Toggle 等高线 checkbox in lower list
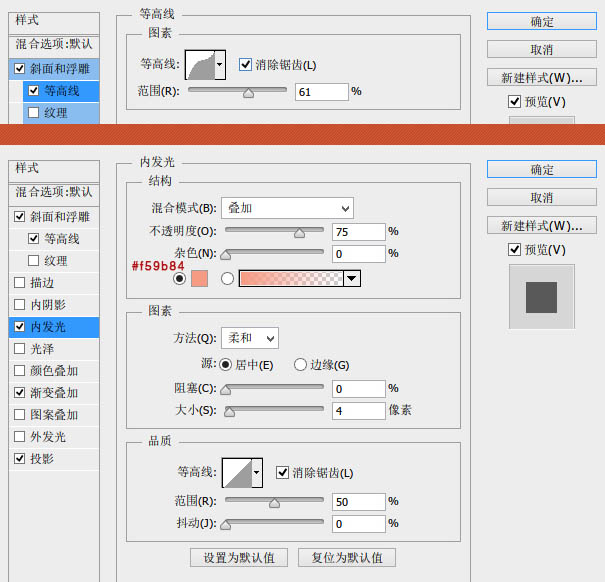Viewport: 605px width, 582px height. 34,239
